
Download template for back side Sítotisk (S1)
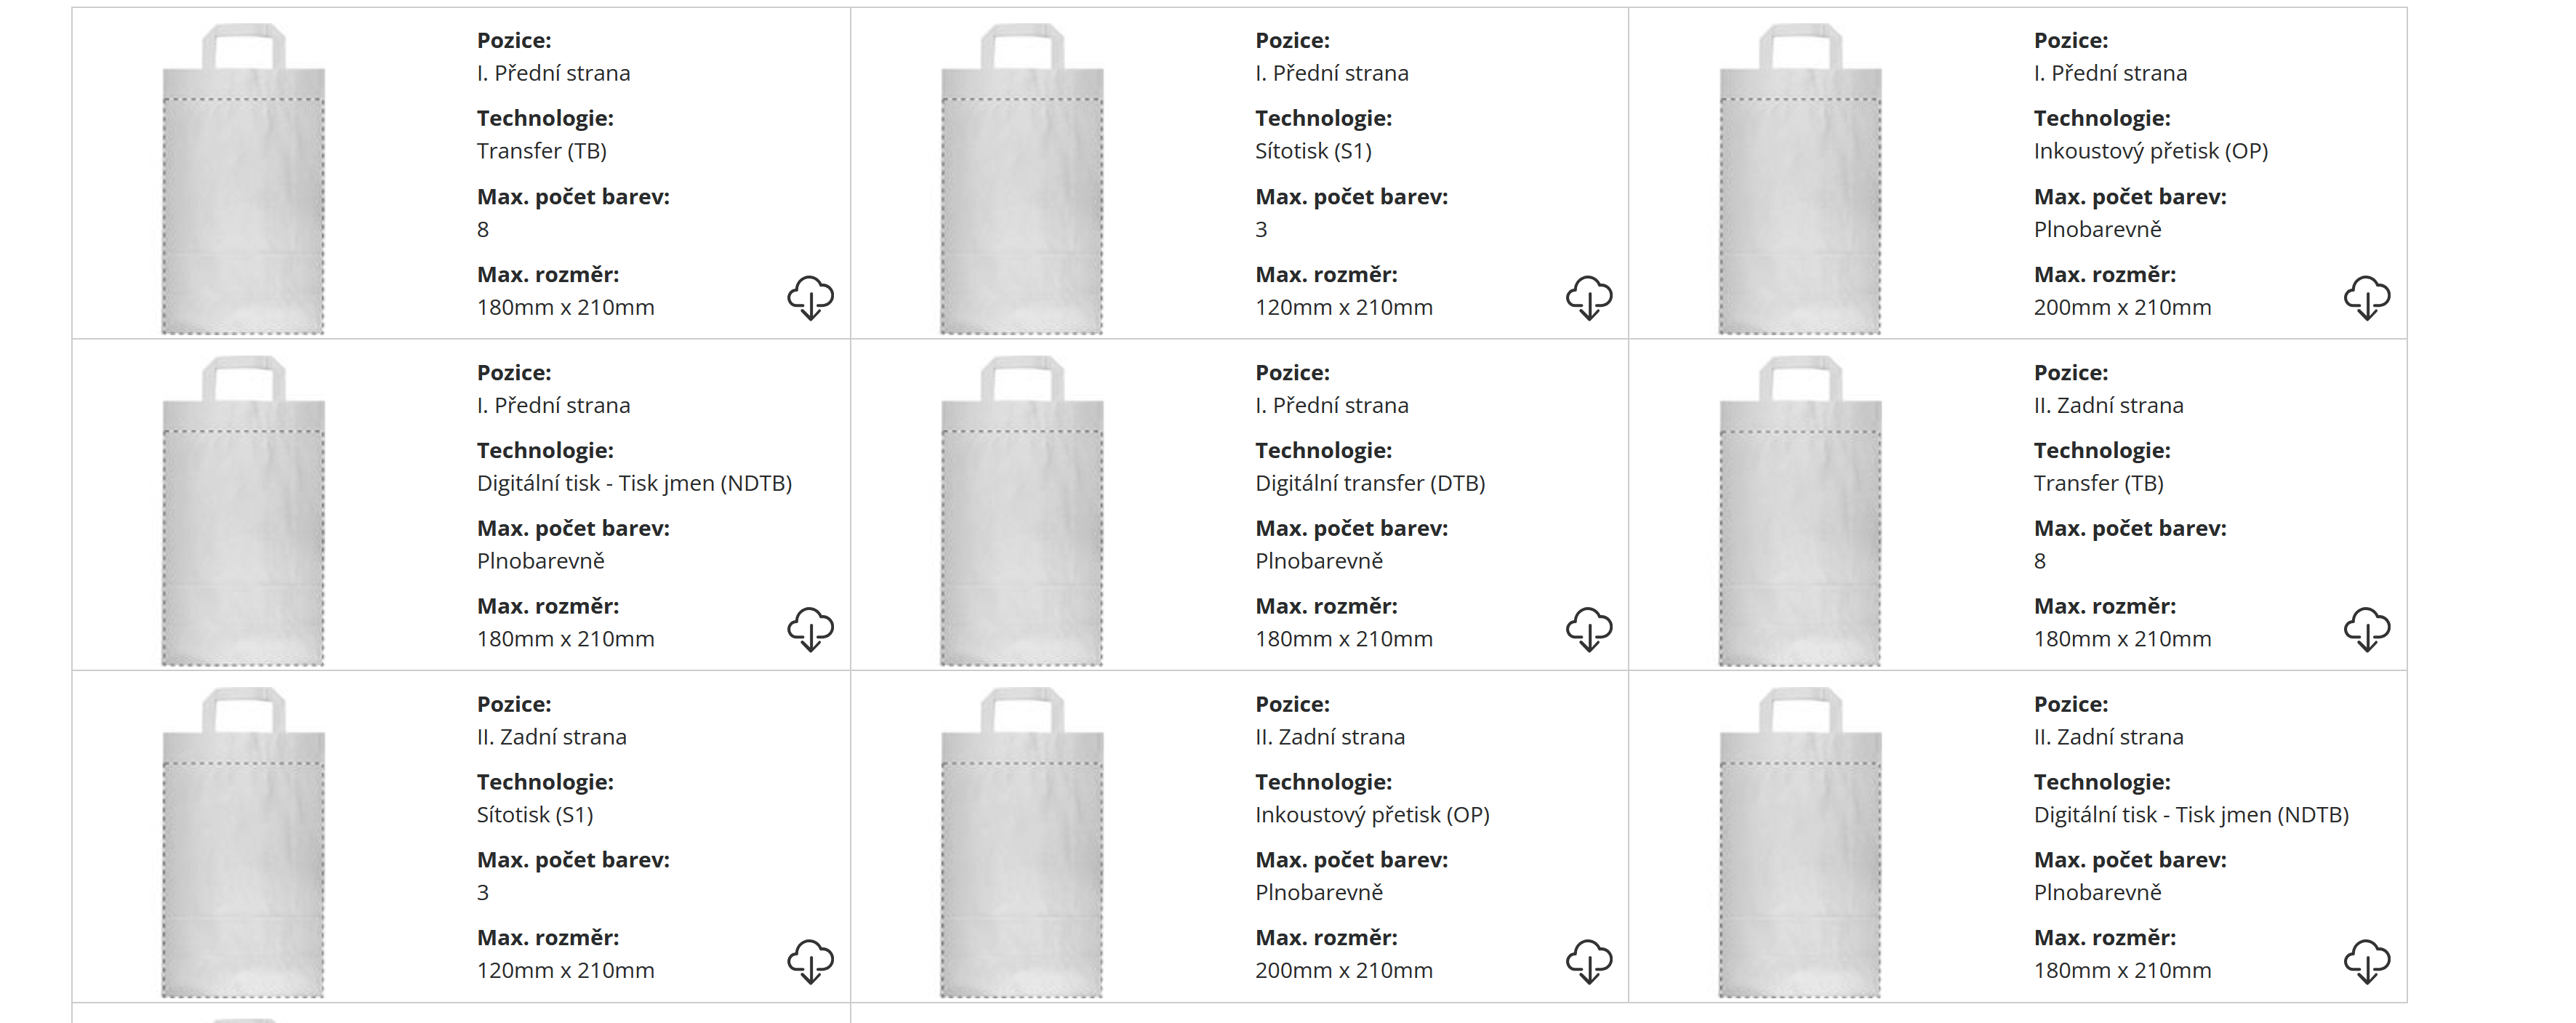coord(810,961)
